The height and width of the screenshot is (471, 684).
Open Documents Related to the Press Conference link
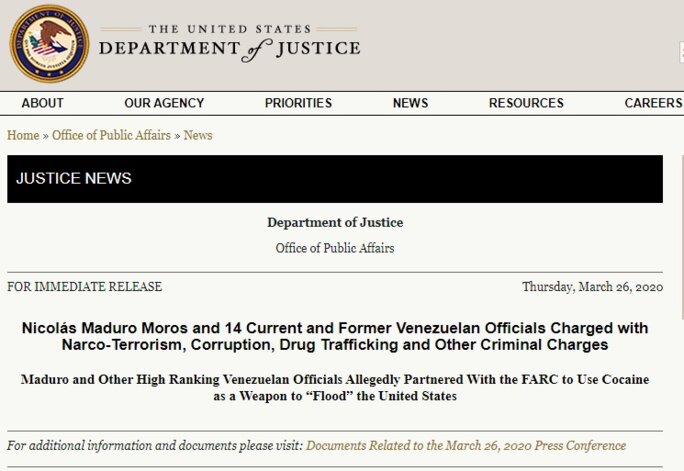tap(466, 445)
